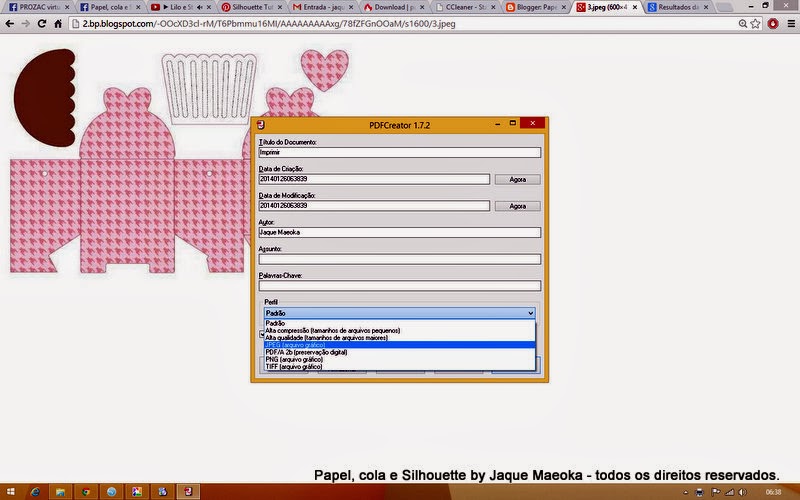
Task: Click Agora next to Data de Modificação
Action: point(517,206)
